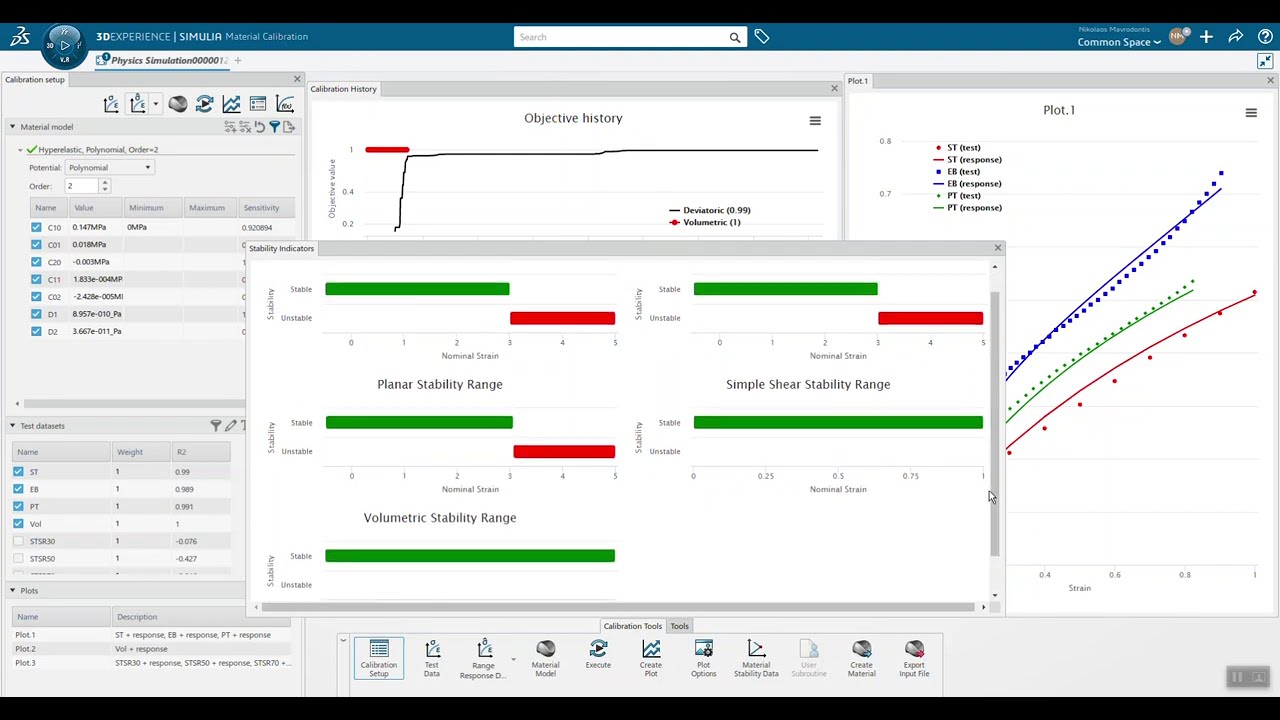Screen dimensions: 1280x720
Task: Open Common Space dropdown in top bar
Action: pos(1119,42)
